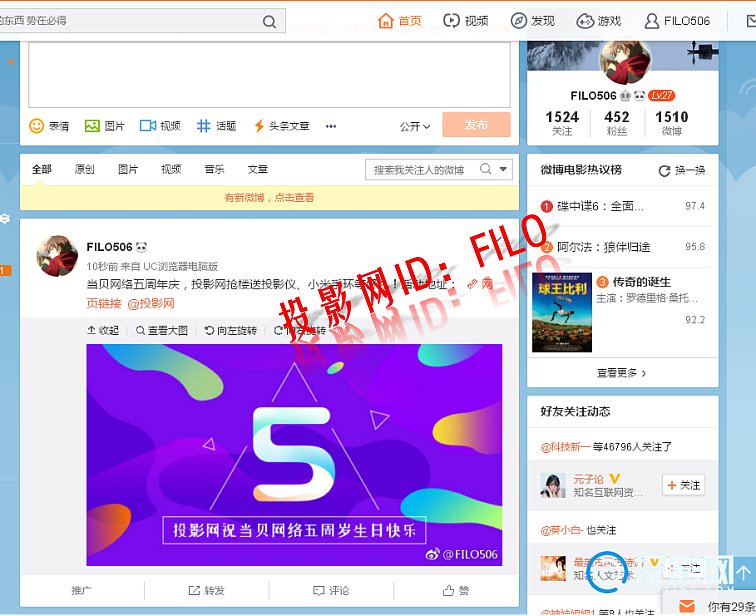Follow 元子论 with the +关注 button
Image resolution: width=756 pixels, height=616 pixels.
pos(684,485)
